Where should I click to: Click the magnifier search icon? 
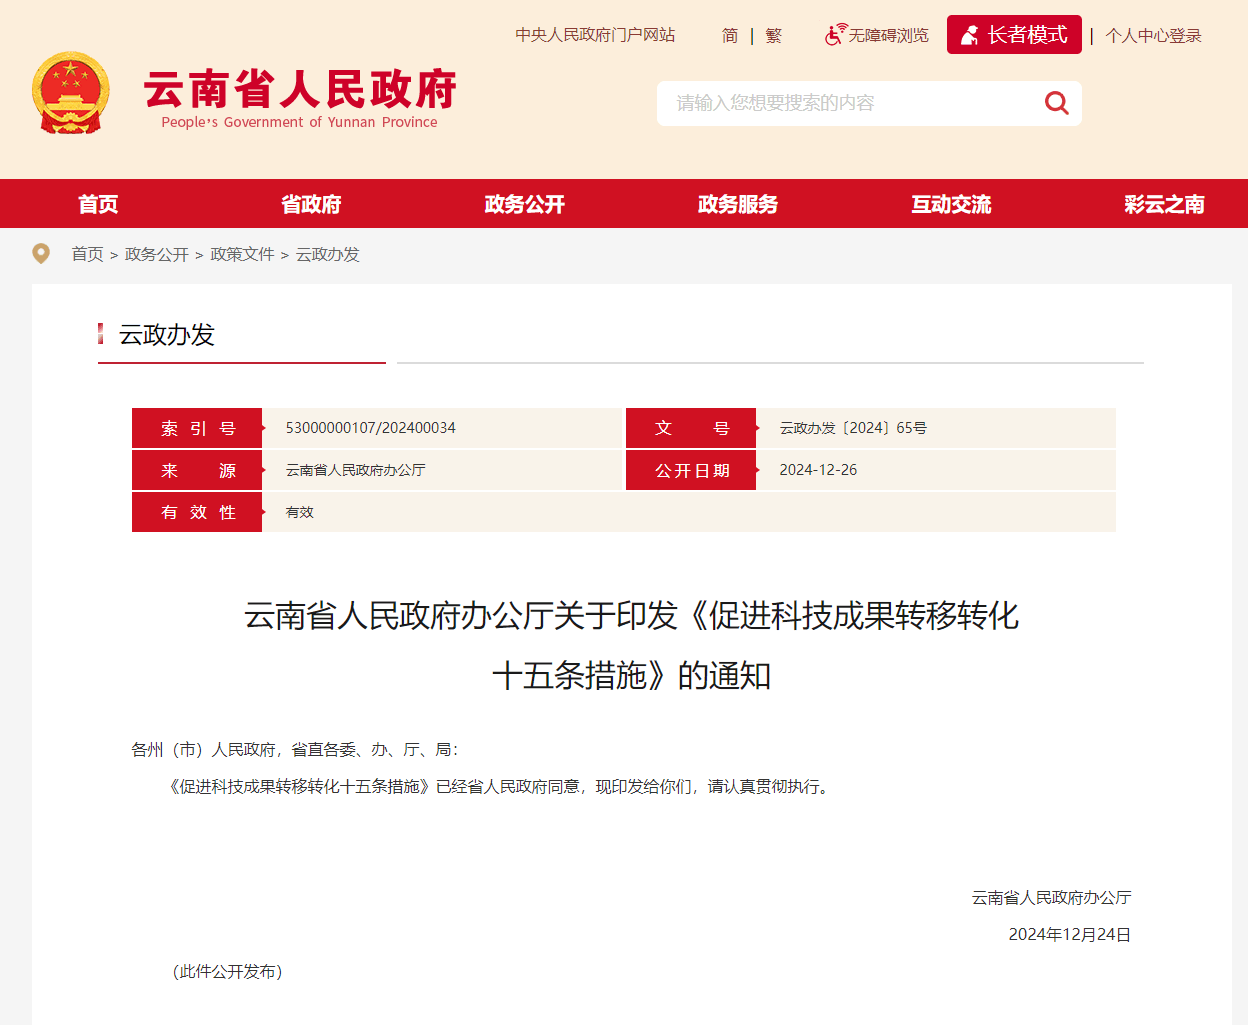click(x=1056, y=103)
